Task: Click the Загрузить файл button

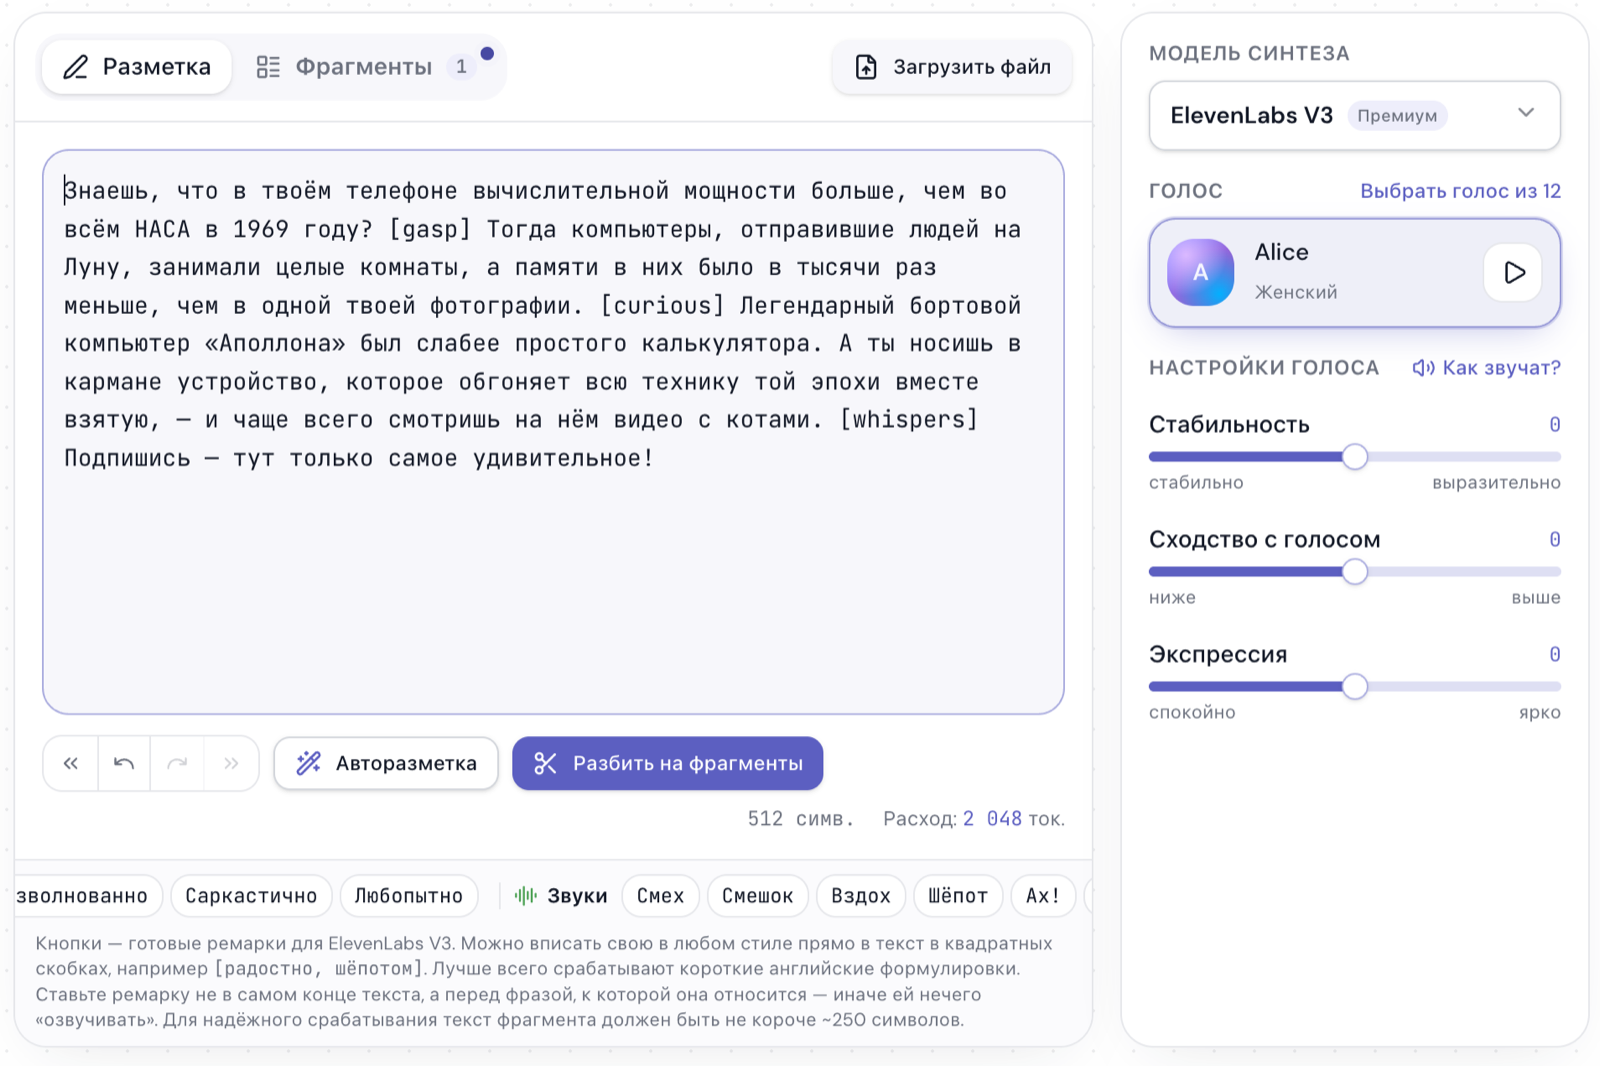Action: click(952, 67)
